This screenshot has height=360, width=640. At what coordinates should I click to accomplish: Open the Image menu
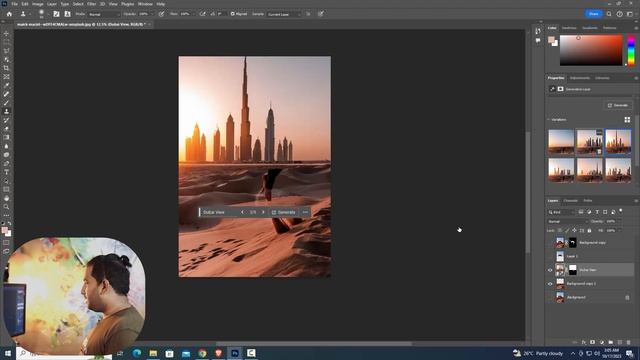(x=38, y=4)
